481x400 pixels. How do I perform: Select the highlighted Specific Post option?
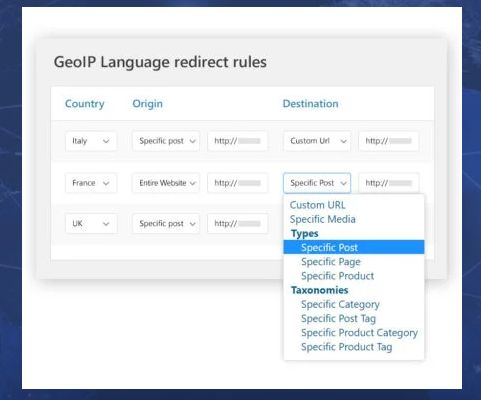coord(354,247)
